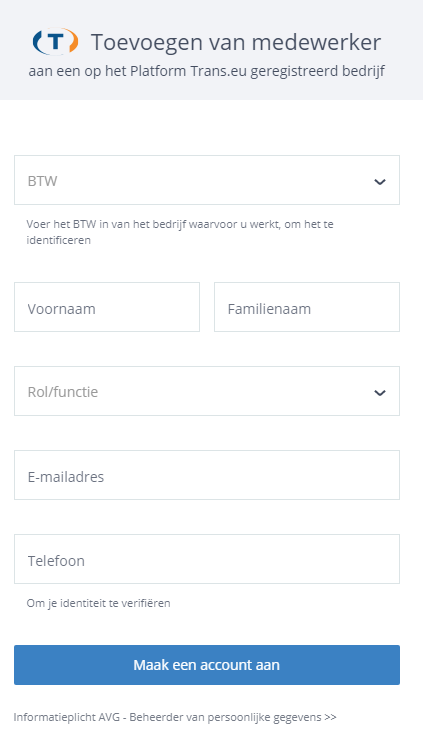The image size is (423, 753).
Task: Click the Toevoegen van medewerker heading
Action: point(236,42)
